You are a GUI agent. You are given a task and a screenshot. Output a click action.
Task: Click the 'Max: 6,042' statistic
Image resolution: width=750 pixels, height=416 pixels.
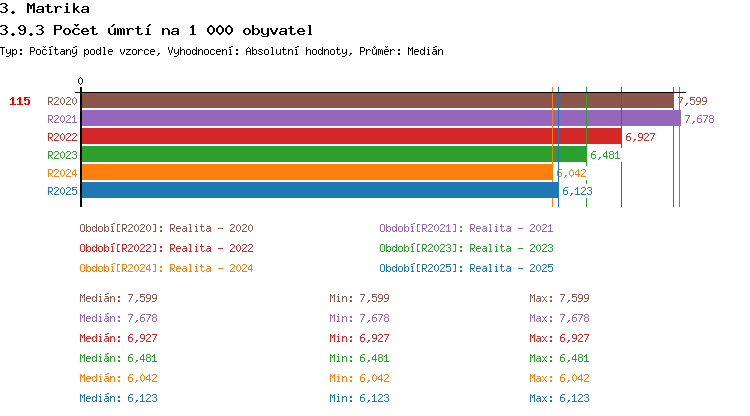point(559,378)
